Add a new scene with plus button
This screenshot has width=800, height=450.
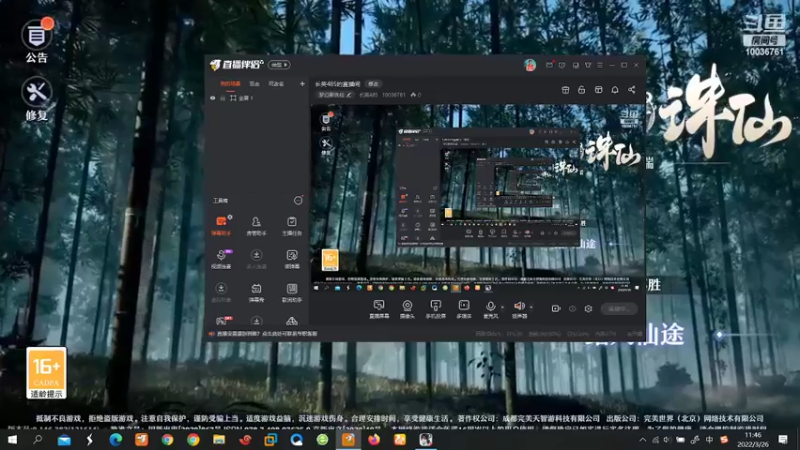click(x=302, y=84)
